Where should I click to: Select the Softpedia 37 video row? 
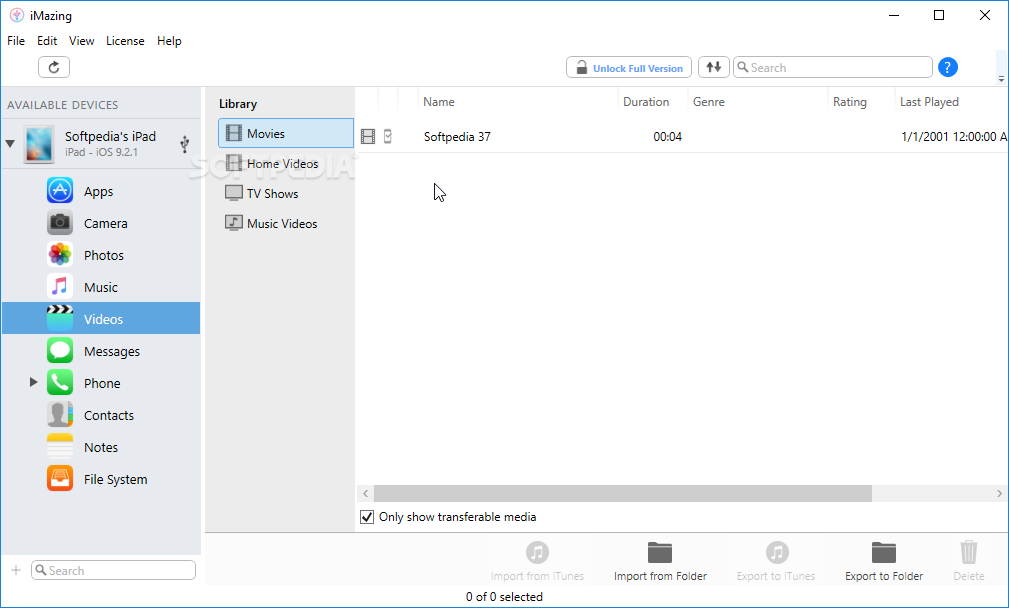point(681,136)
